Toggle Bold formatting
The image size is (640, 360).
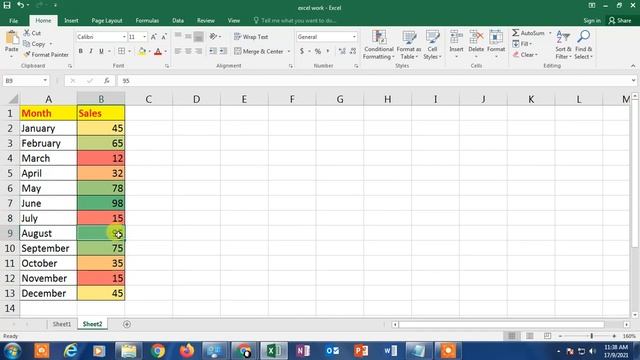(80, 51)
